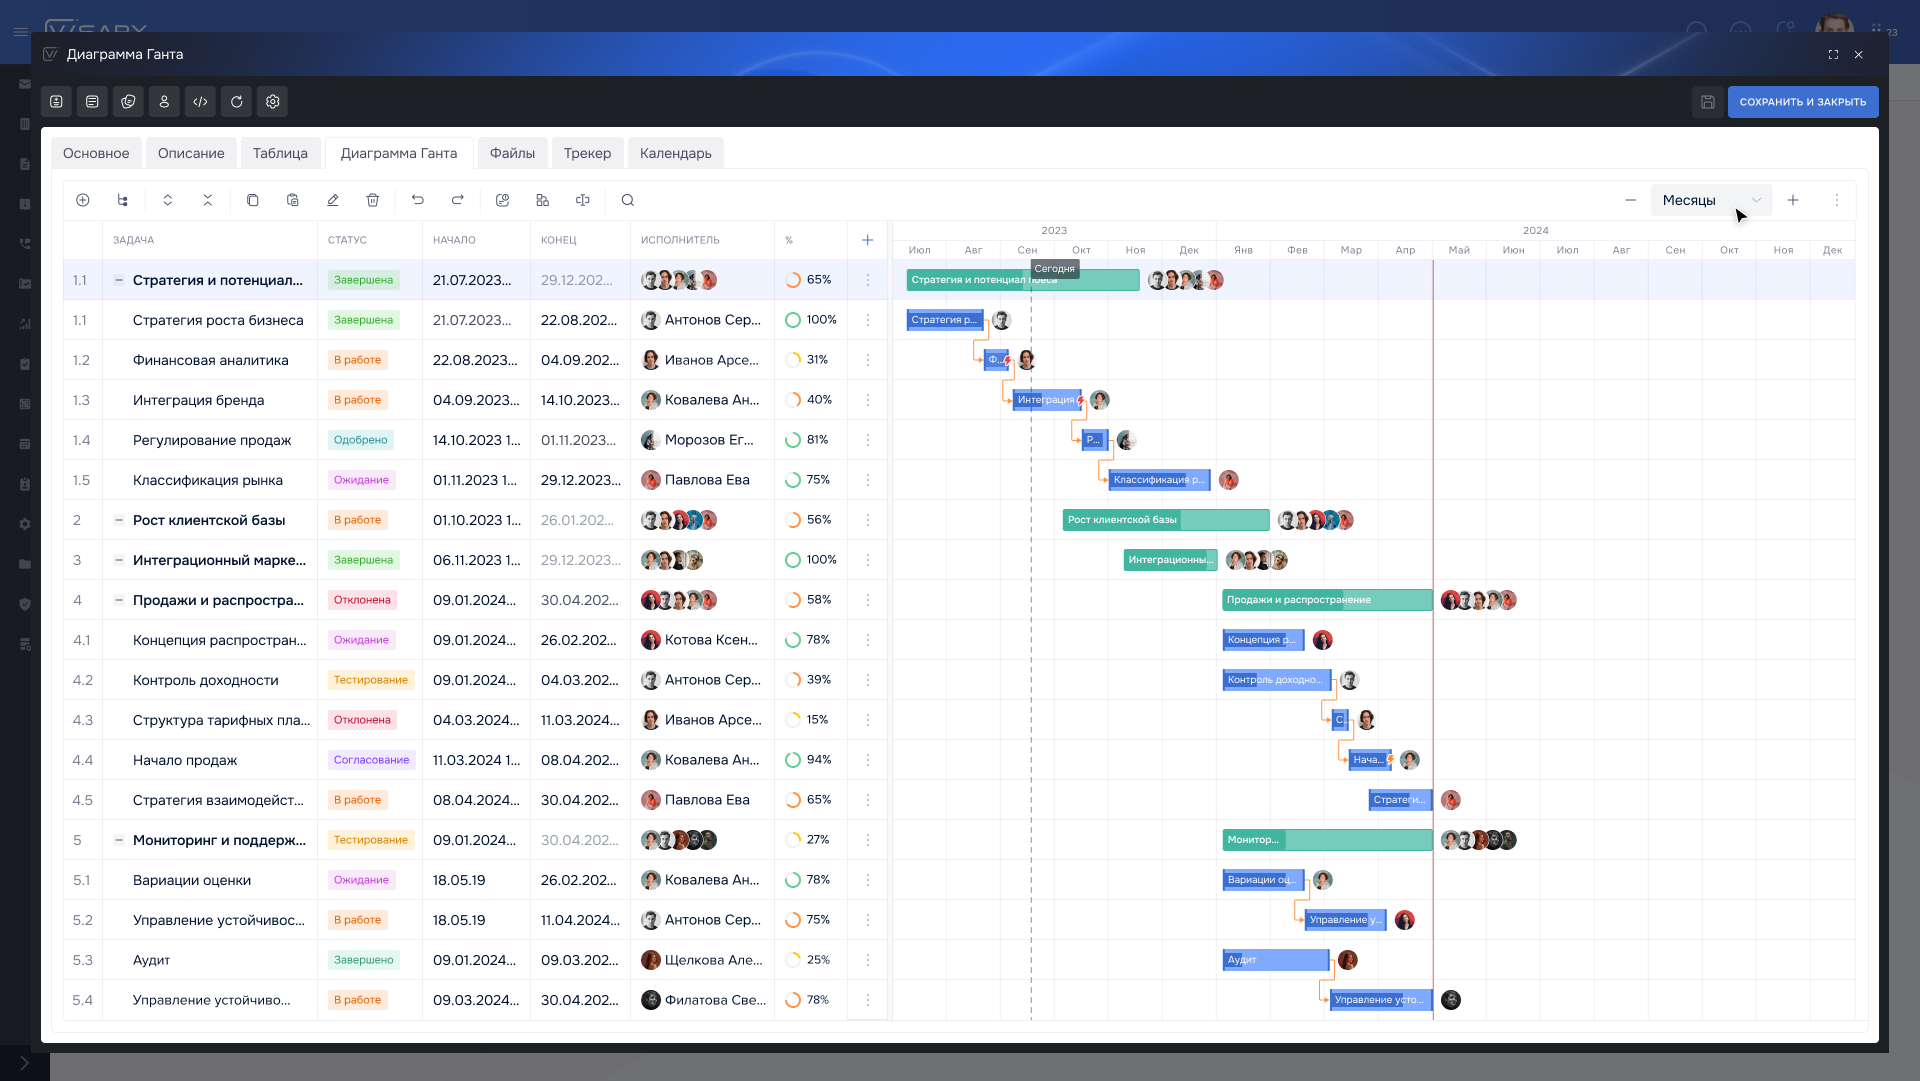Click 'Сохранить и закрыть' button
Viewport: 1920px width, 1081px height.
(x=1802, y=102)
